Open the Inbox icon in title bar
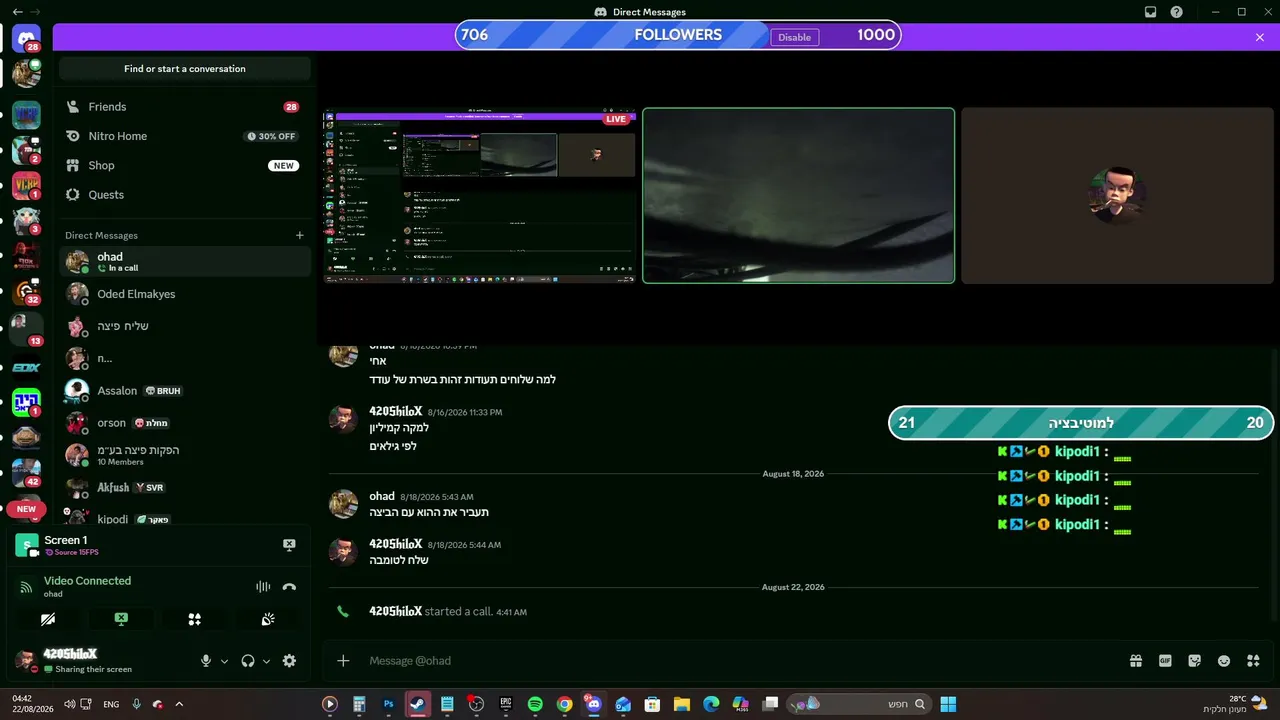 point(1150,12)
